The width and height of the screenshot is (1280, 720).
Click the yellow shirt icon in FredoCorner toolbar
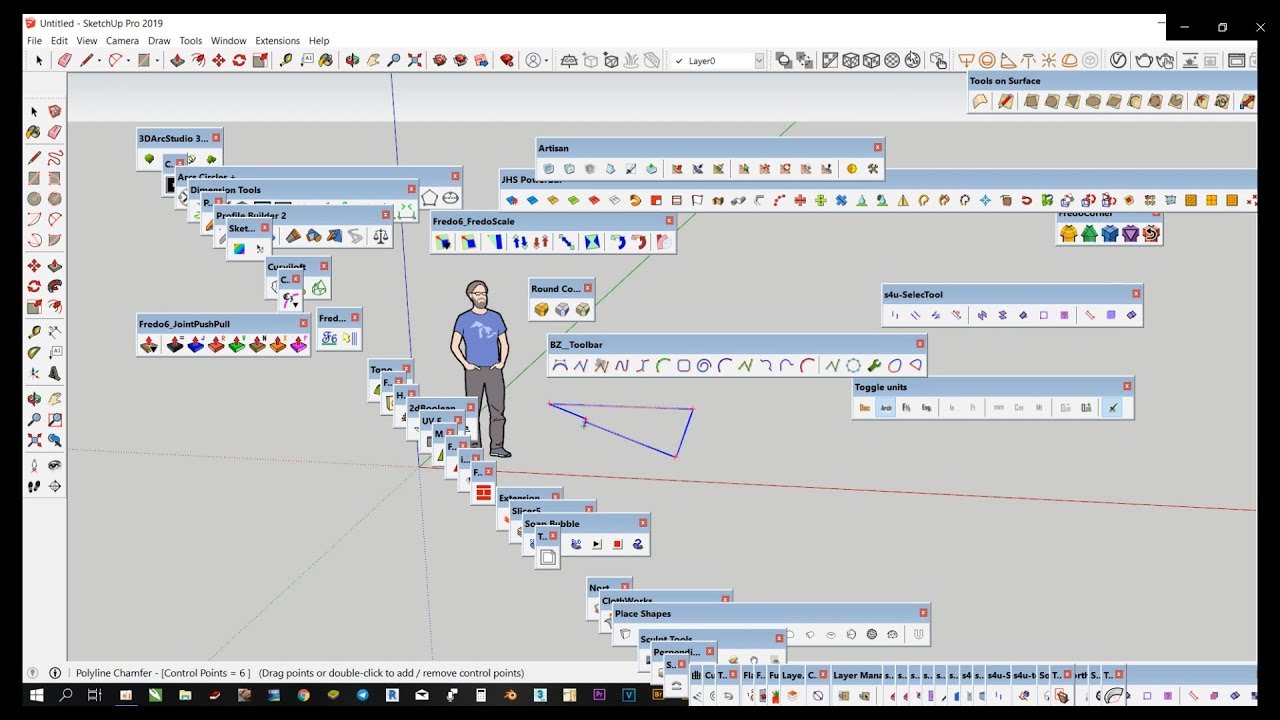click(x=1068, y=234)
